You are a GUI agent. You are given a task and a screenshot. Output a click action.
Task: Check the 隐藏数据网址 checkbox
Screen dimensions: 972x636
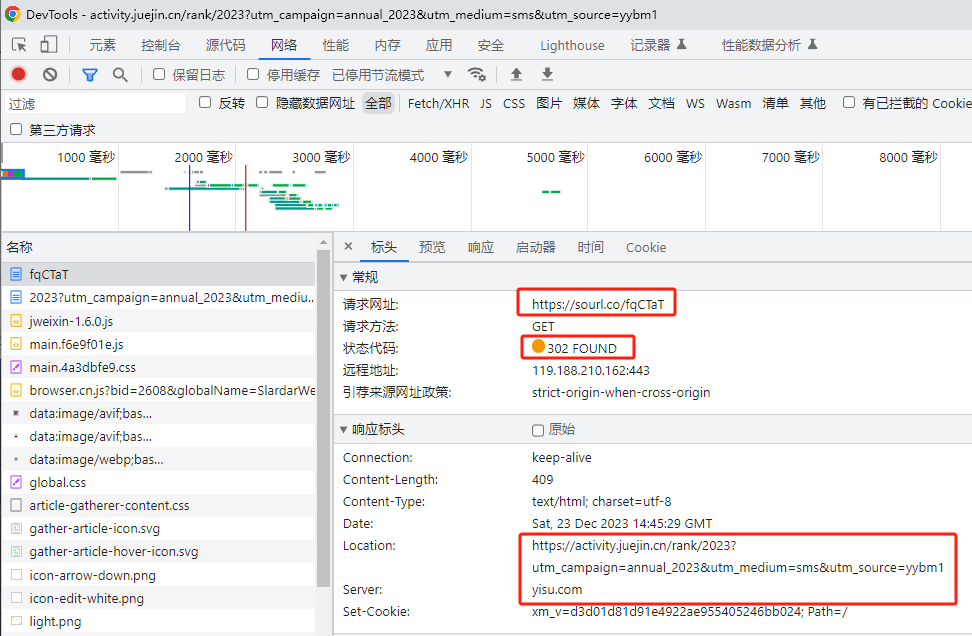[x=262, y=102]
